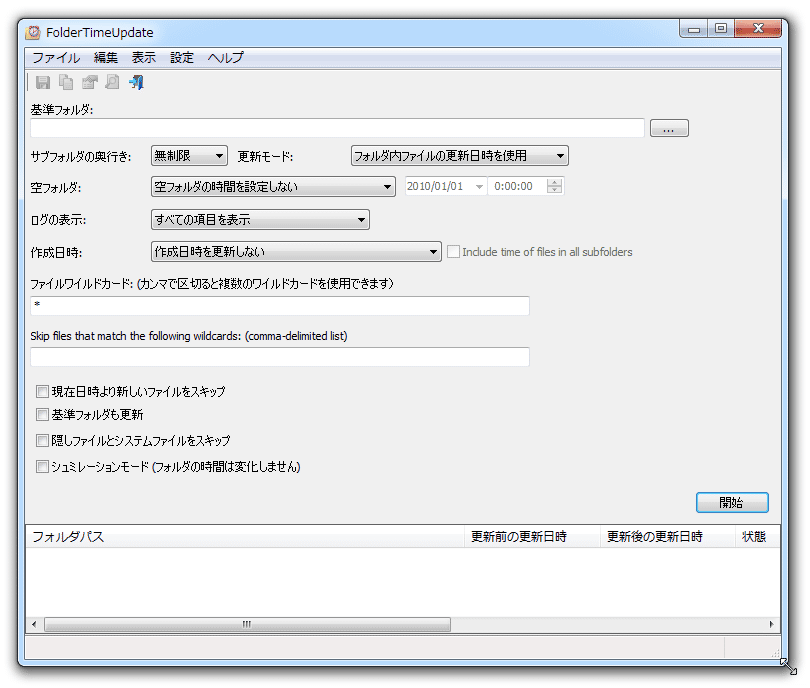Click the Exit toolbar icon

[136, 82]
